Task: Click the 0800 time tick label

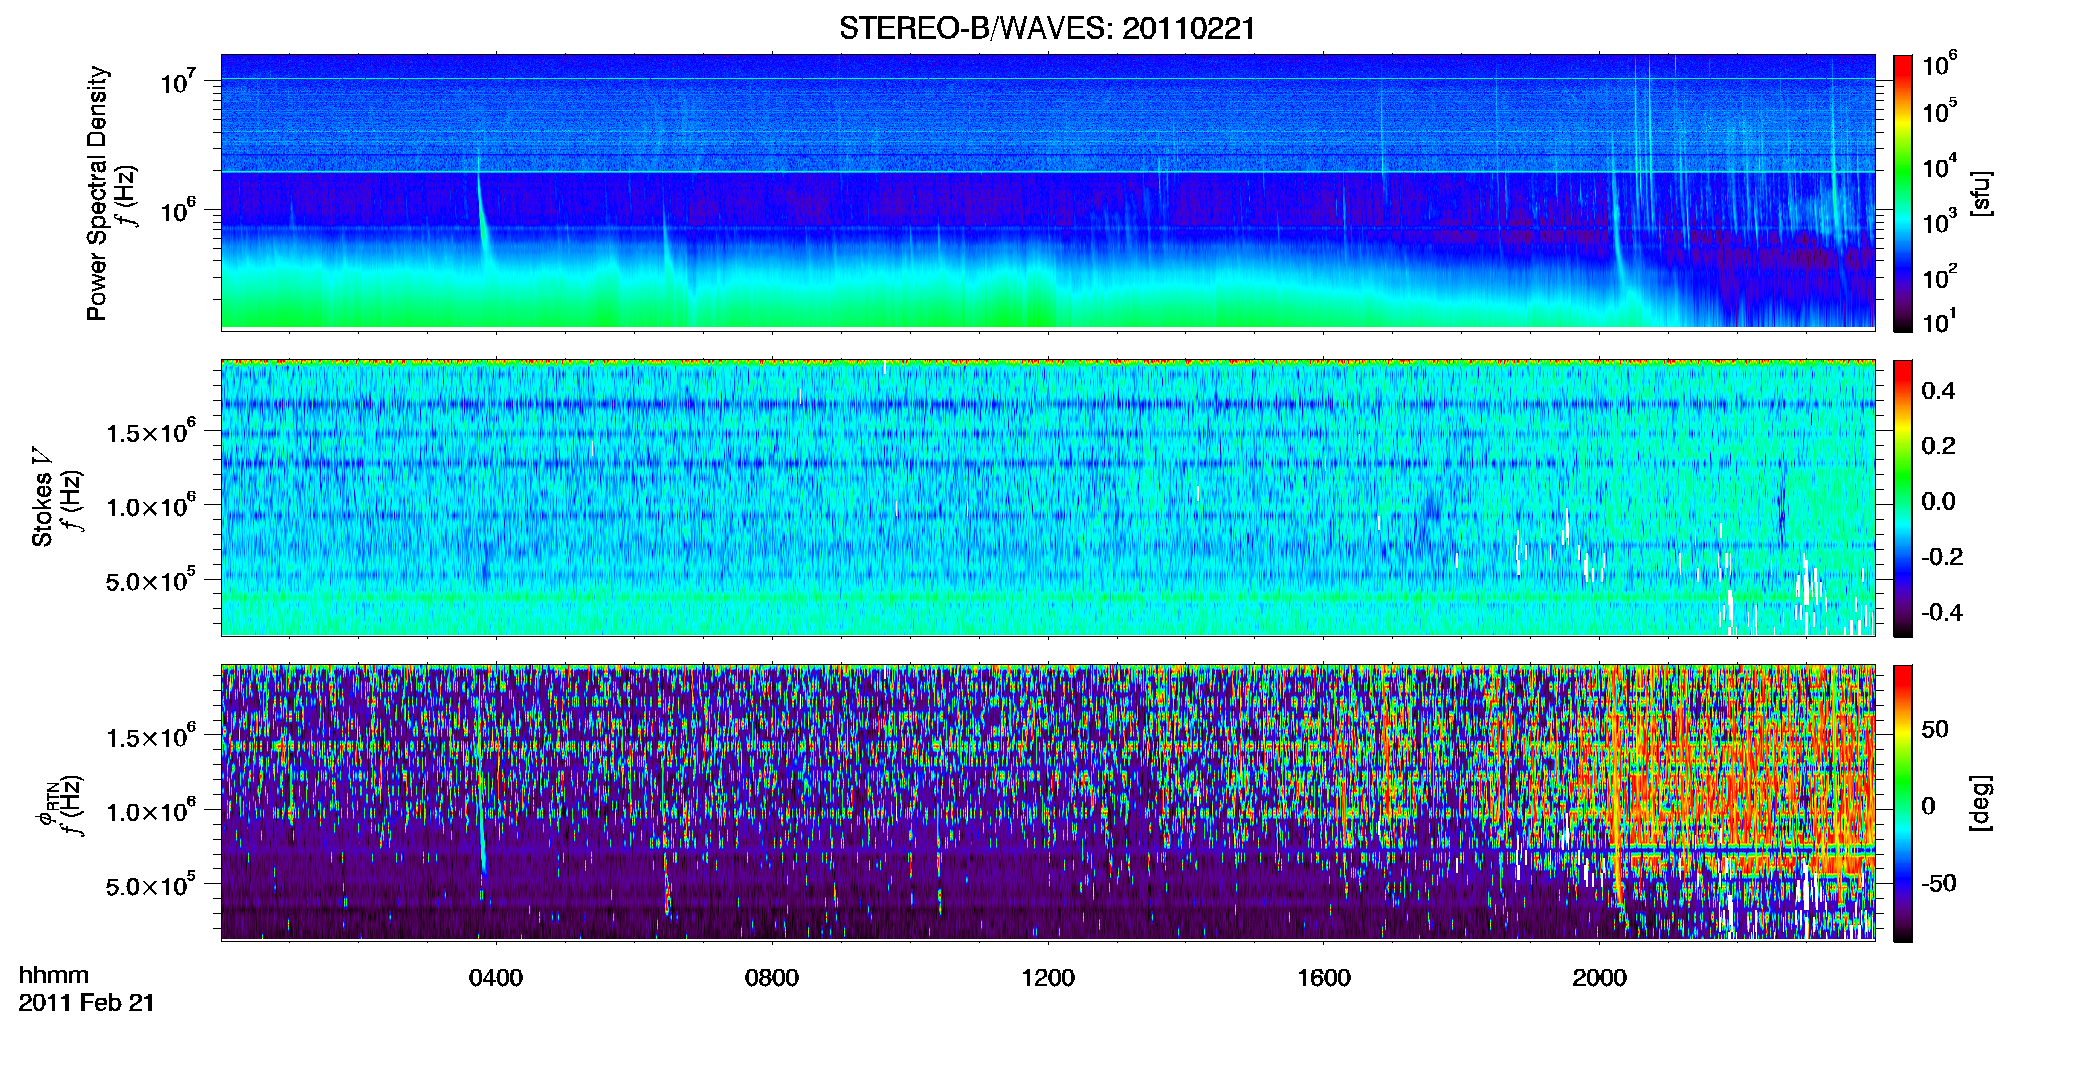Action: 772,978
